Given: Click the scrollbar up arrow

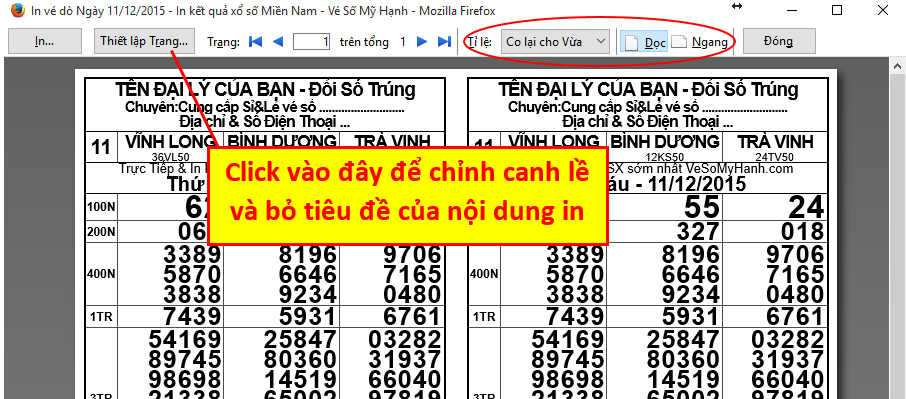Looking at the screenshot, I should click(x=900, y=64).
